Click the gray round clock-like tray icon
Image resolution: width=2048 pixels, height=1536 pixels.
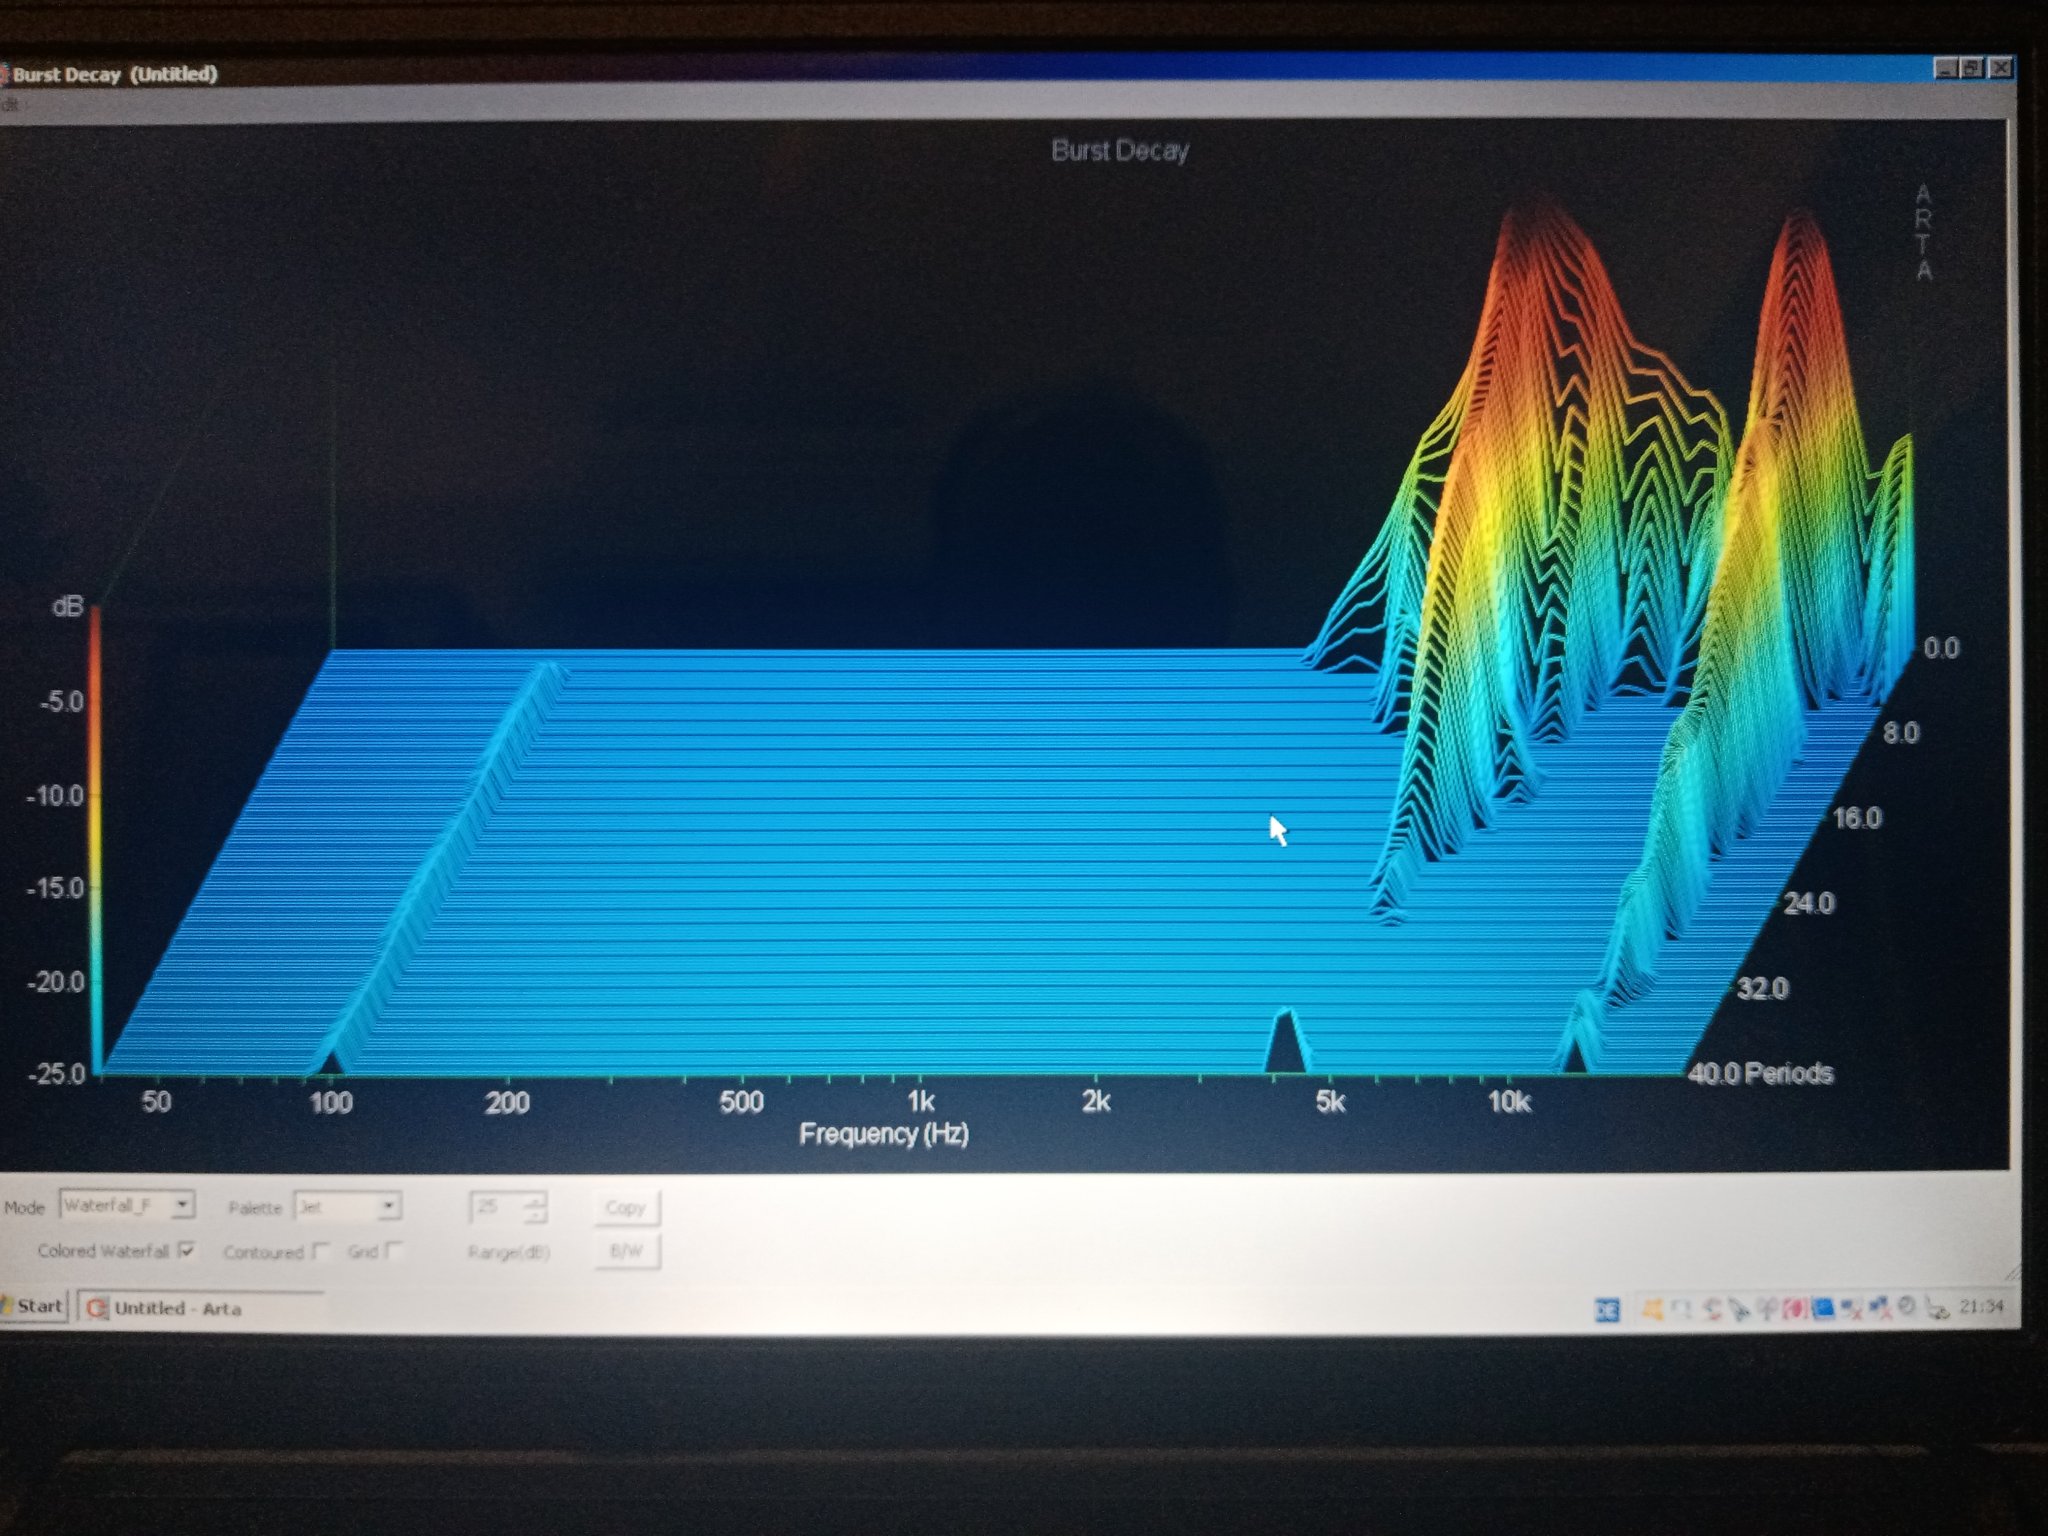point(1906,1306)
